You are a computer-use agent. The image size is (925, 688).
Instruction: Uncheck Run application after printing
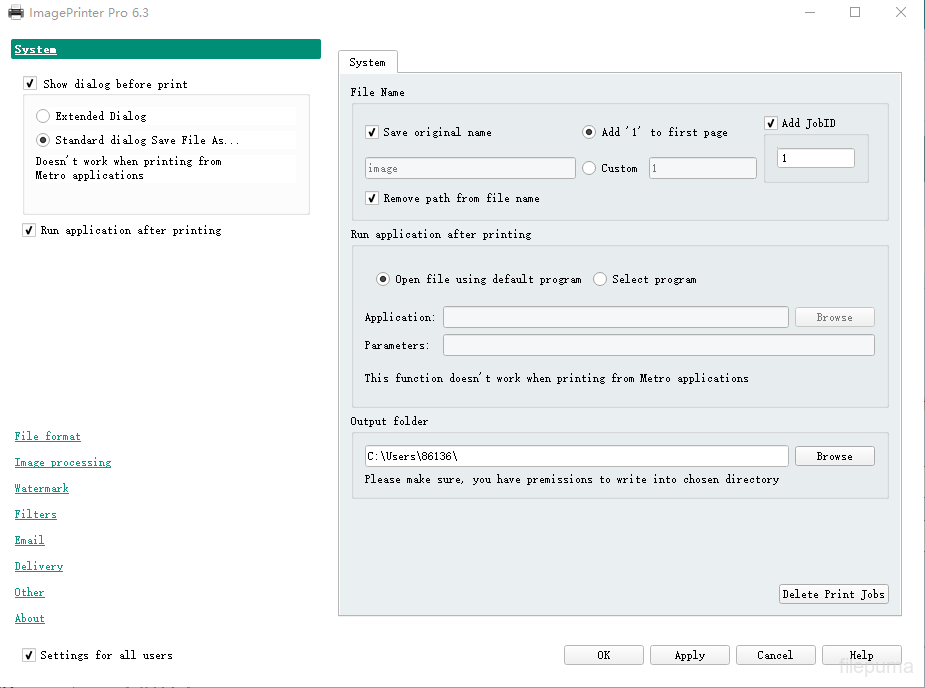[x=29, y=230]
